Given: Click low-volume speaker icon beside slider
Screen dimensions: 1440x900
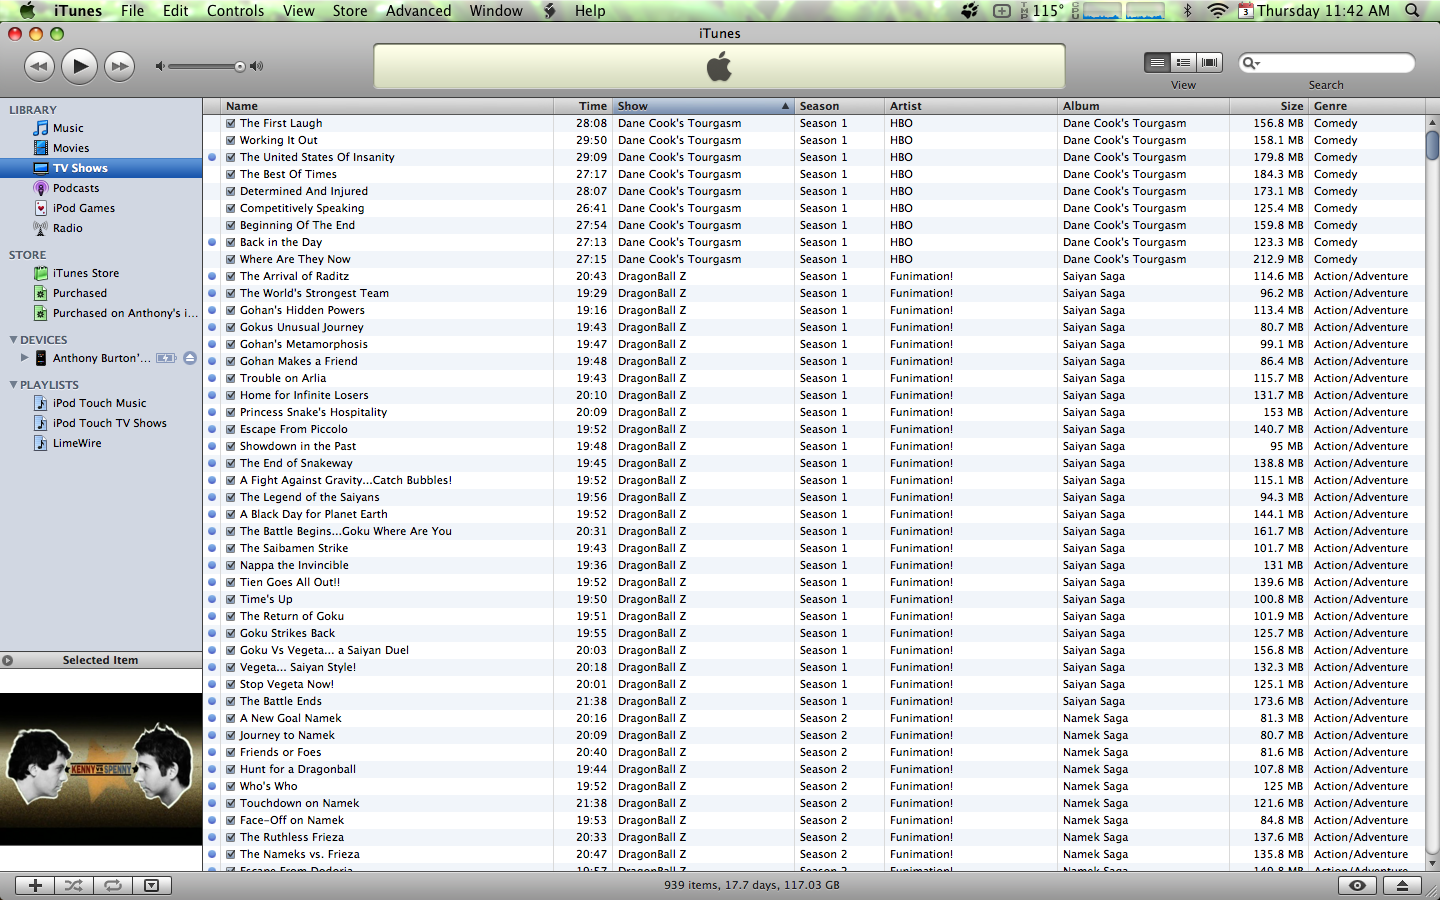Looking at the screenshot, I should pos(160,67).
